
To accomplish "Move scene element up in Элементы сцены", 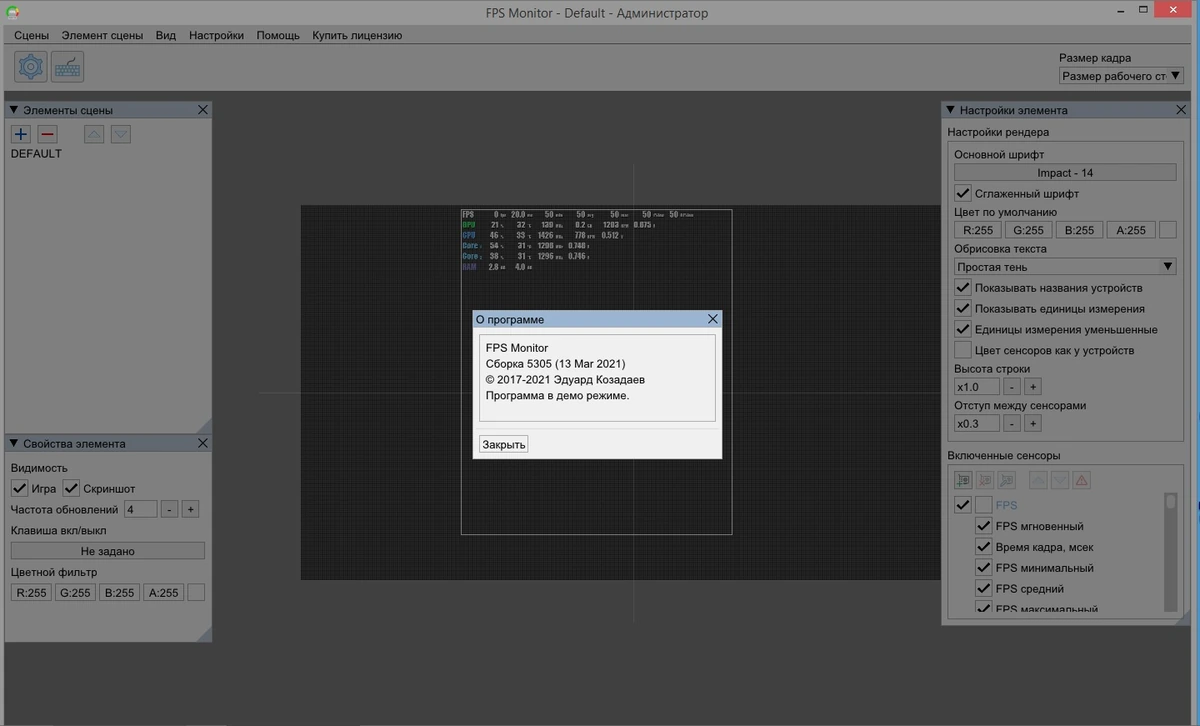I will pyautogui.click(x=94, y=134).
